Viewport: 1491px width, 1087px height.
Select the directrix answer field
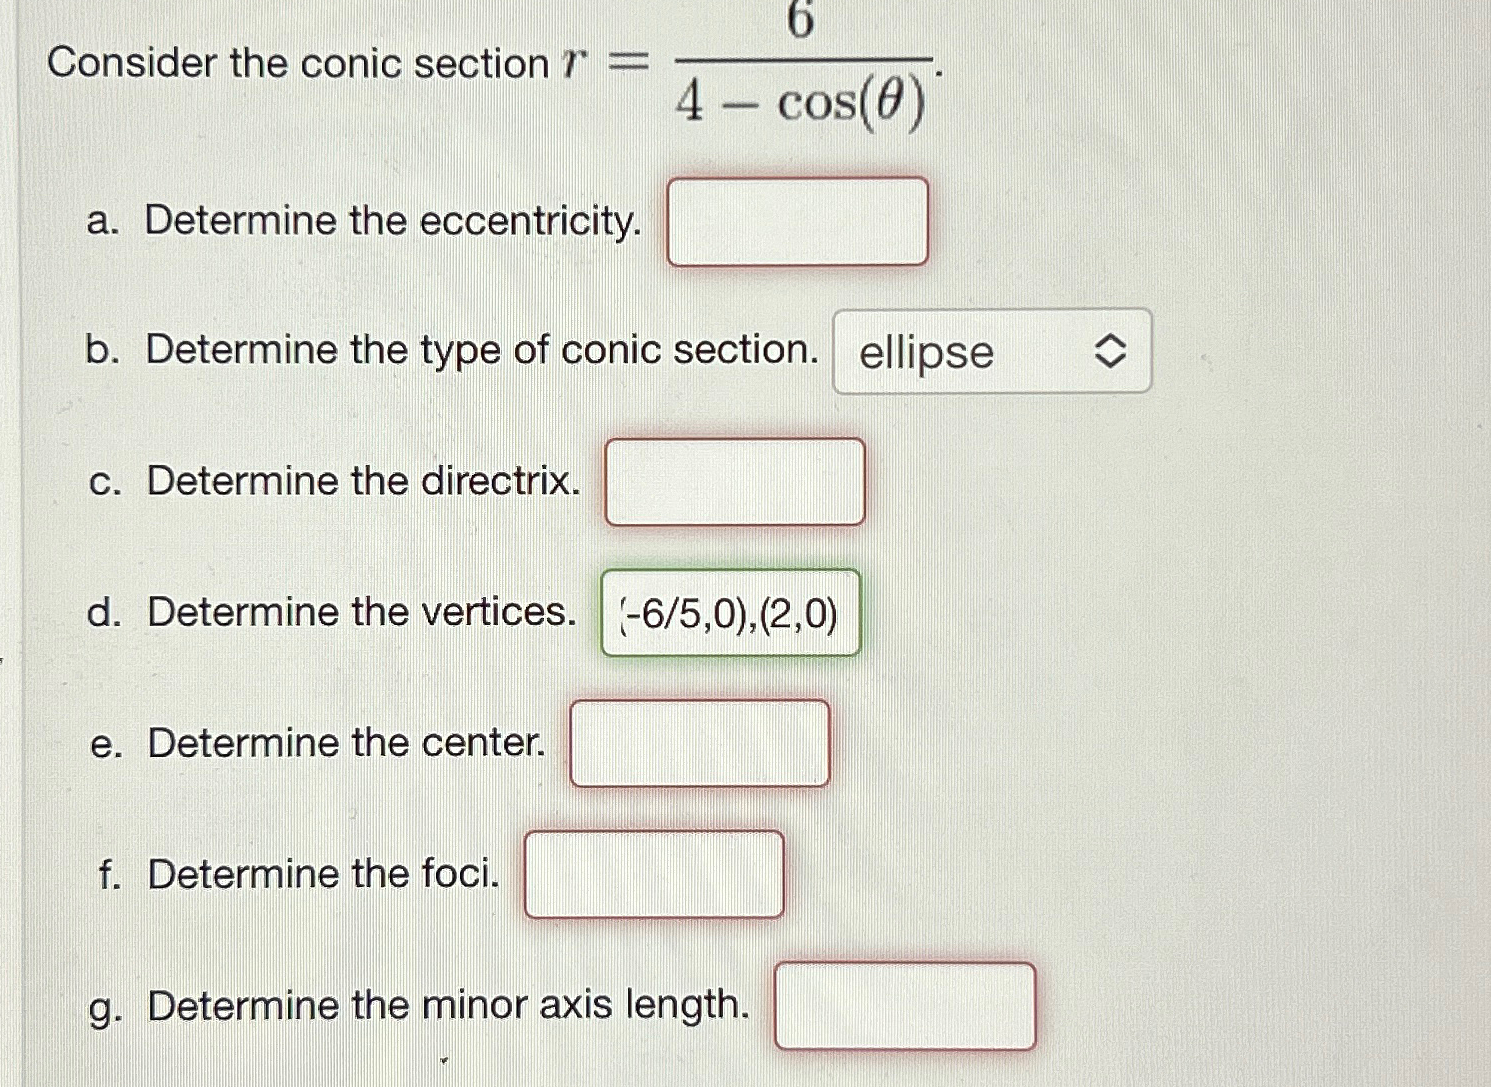coord(735,480)
